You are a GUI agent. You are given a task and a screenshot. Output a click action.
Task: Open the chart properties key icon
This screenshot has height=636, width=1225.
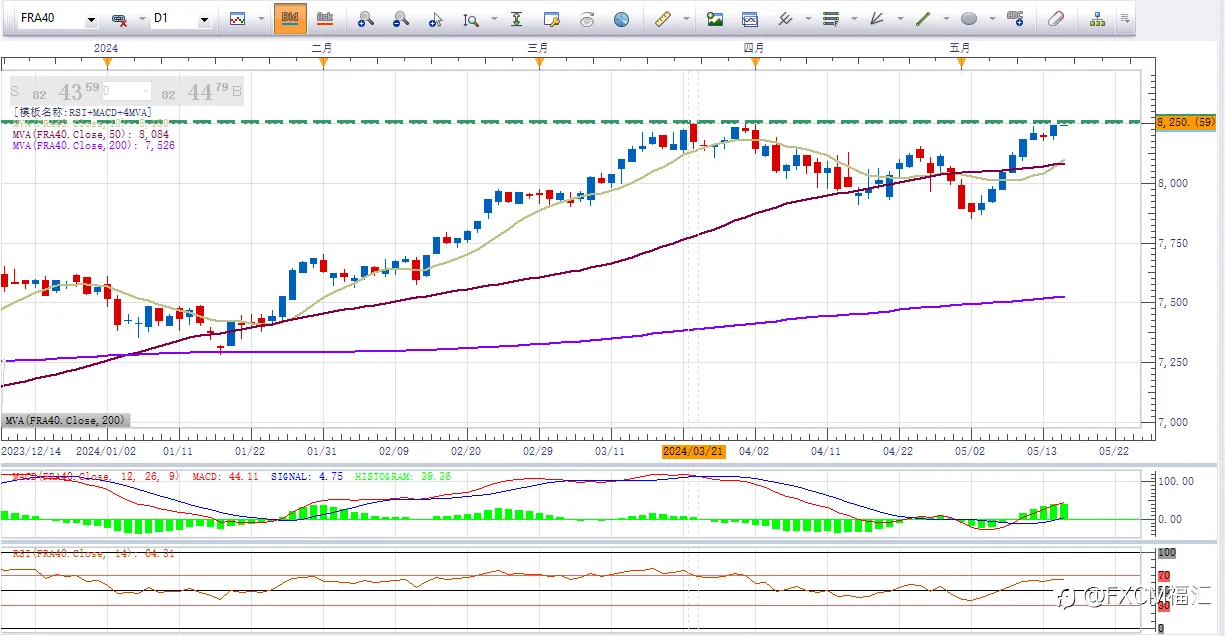pos(551,19)
